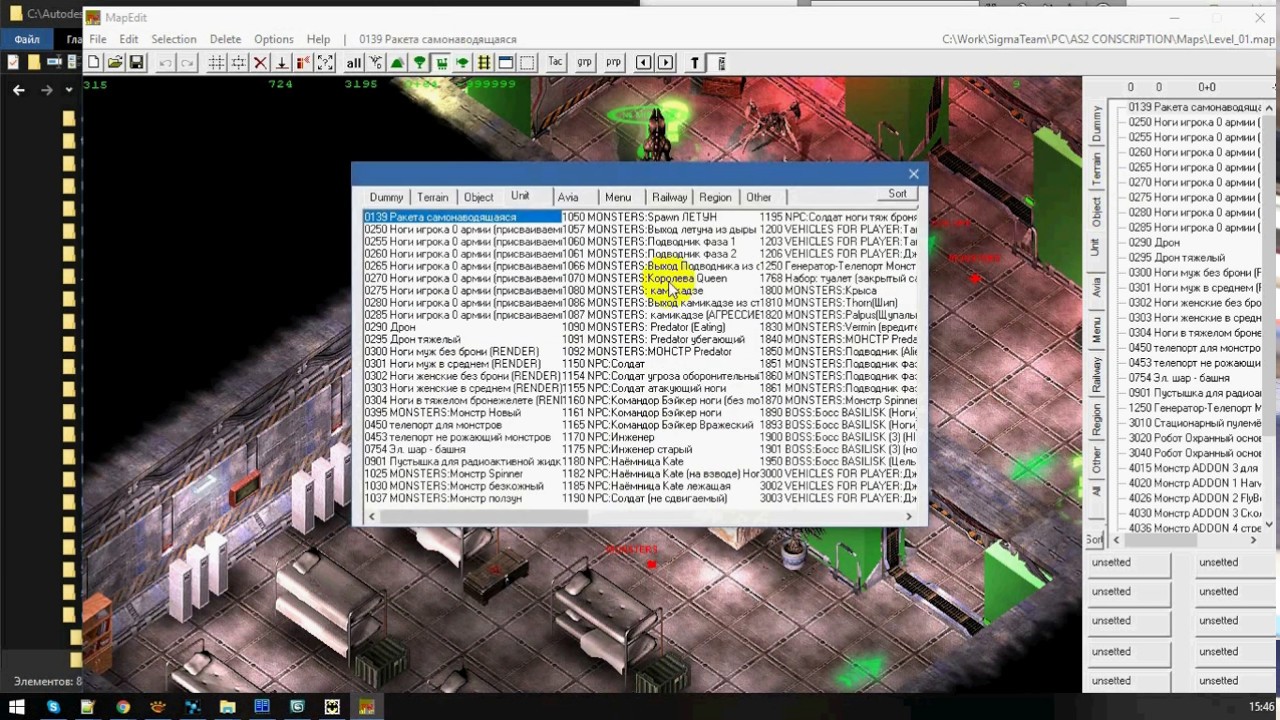Open the Edit menu

pos(129,39)
